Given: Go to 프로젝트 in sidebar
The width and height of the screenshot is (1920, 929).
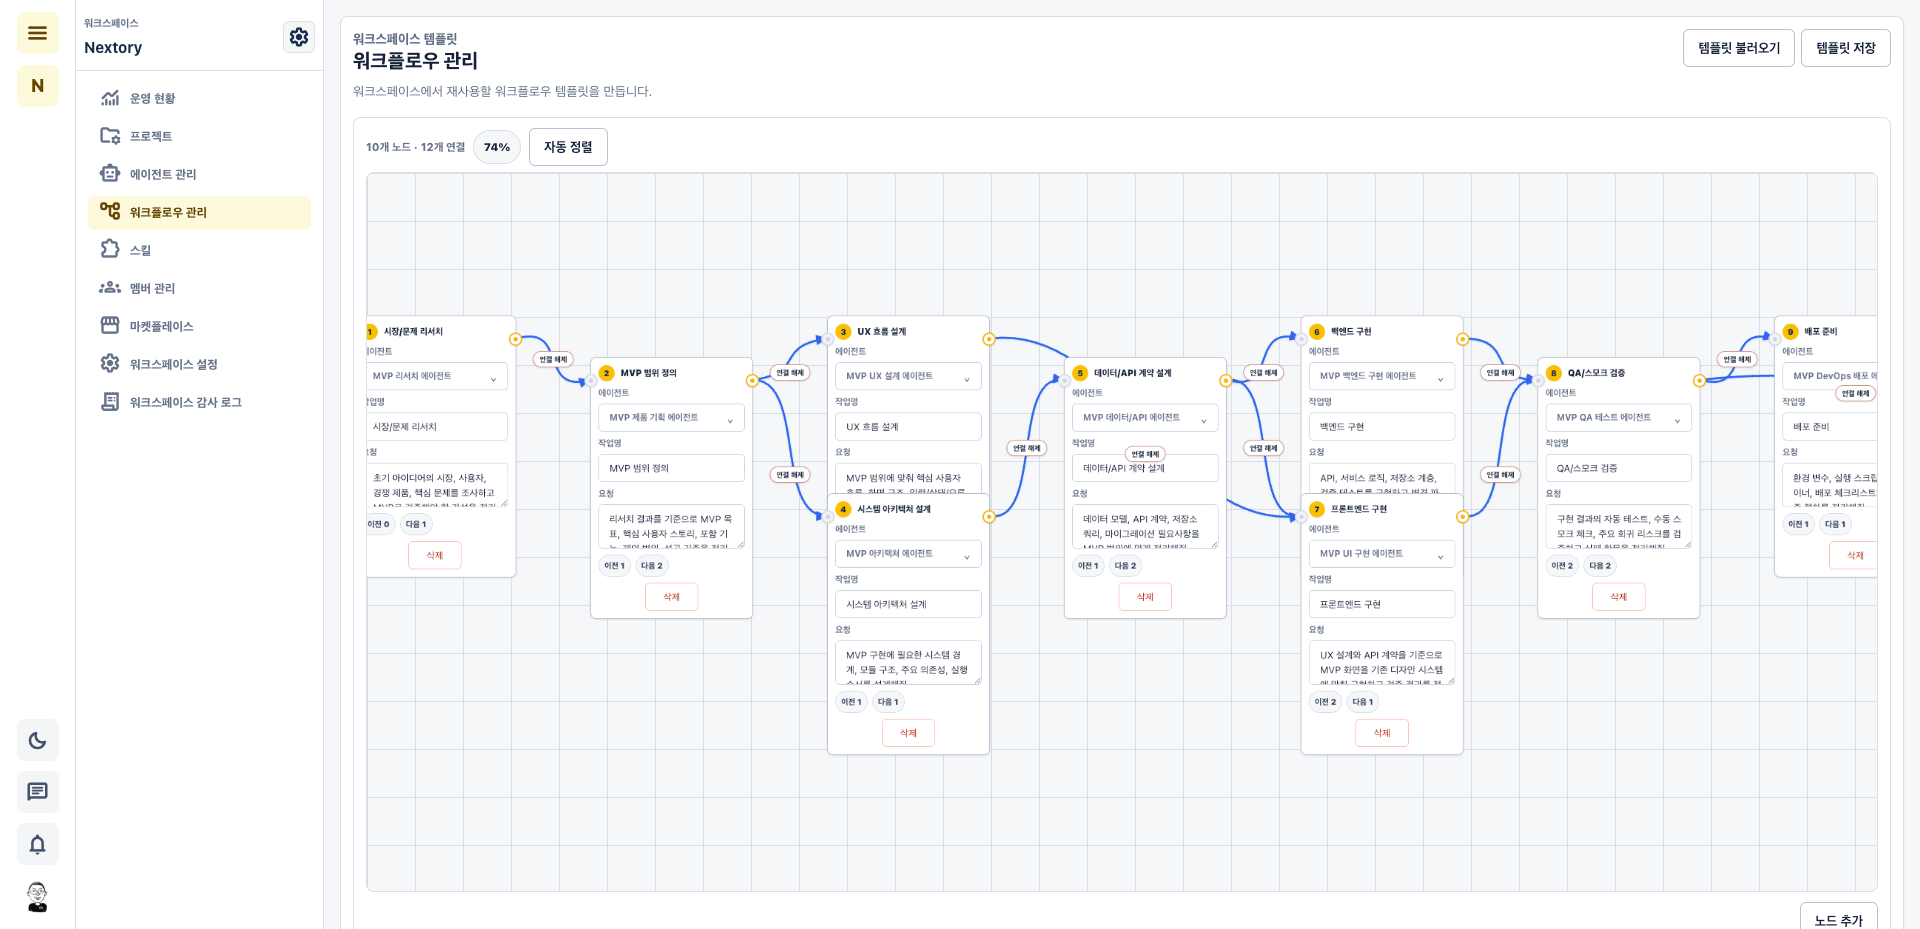Looking at the screenshot, I should 199,136.
